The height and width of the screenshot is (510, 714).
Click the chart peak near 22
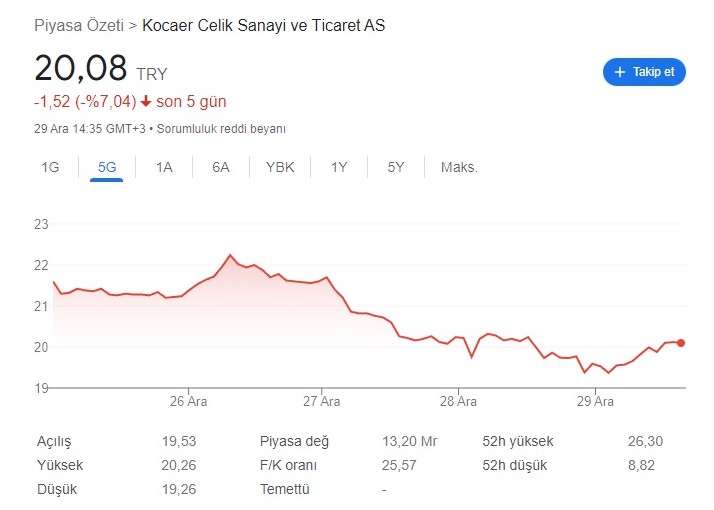(230, 255)
